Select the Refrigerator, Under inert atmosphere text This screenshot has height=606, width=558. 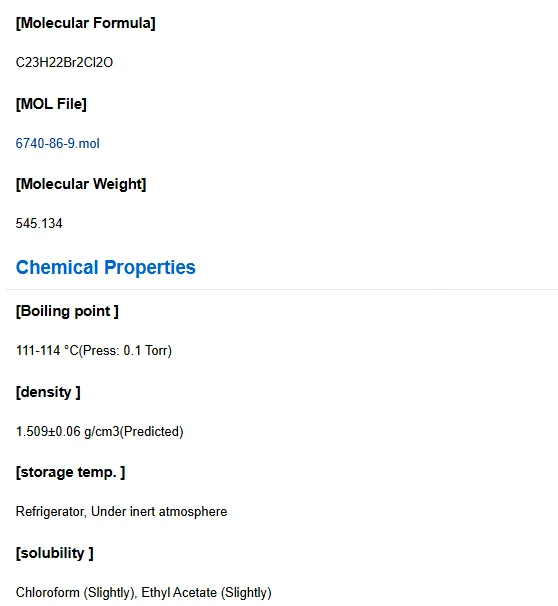point(121,512)
